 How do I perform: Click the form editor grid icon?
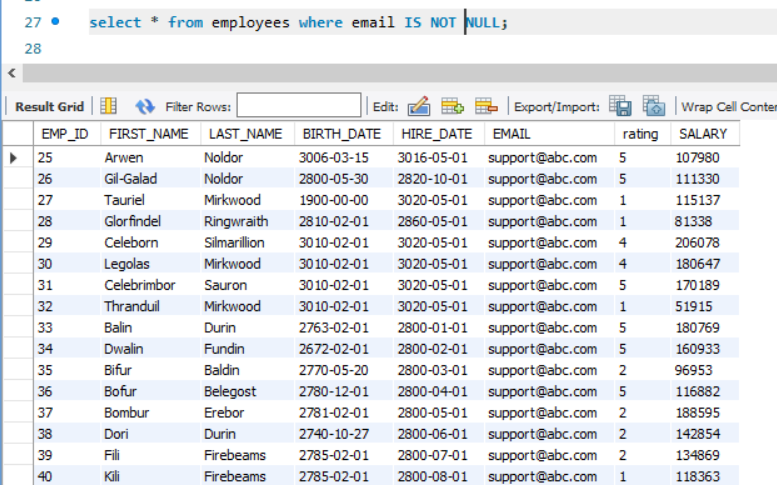[x=108, y=106]
